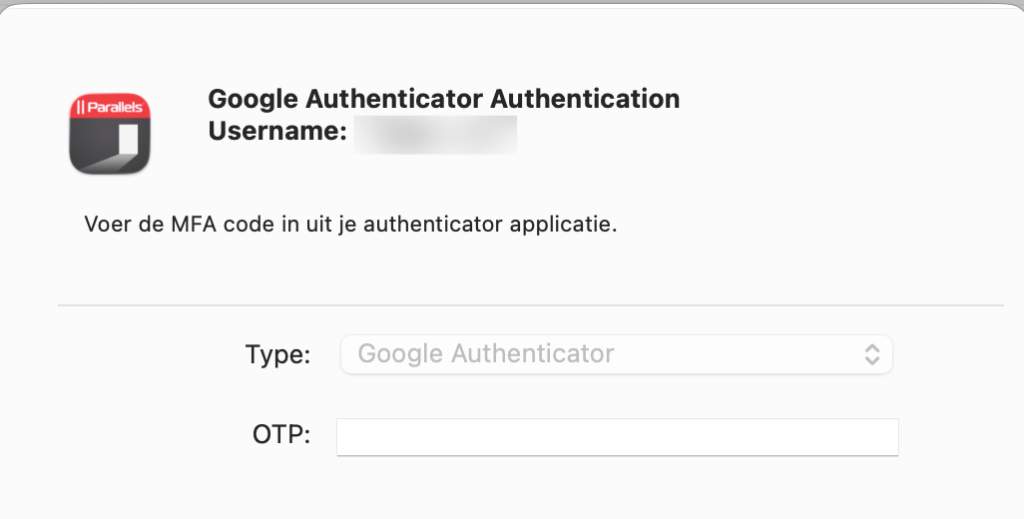Select Google Authenticator text in Type combo

click(486, 354)
